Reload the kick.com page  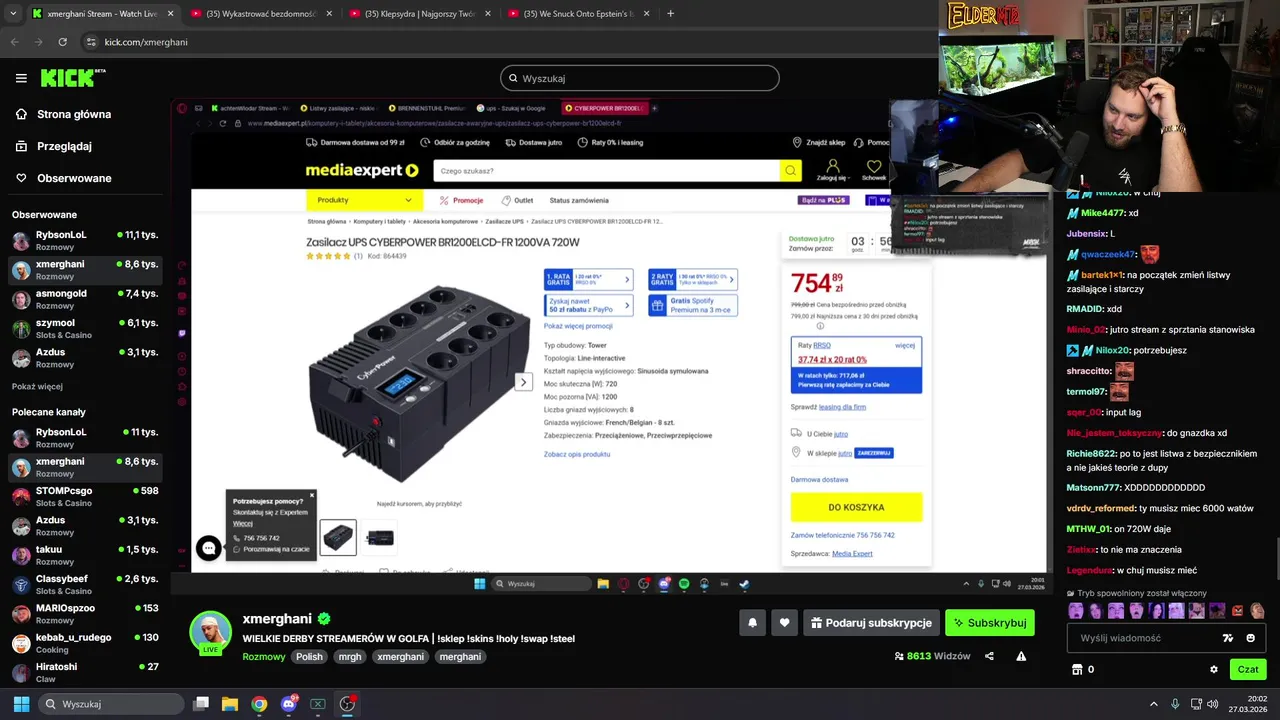62,42
